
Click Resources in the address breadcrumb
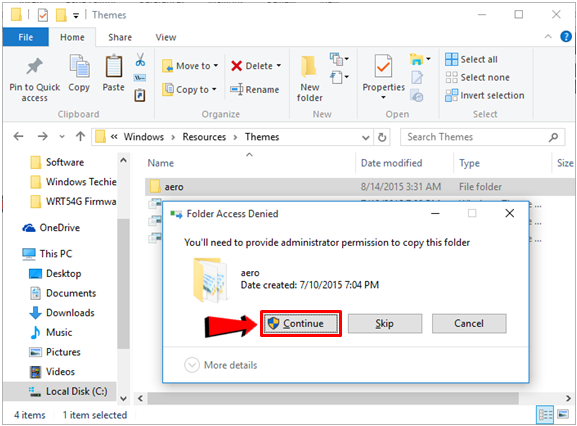[204, 137]
